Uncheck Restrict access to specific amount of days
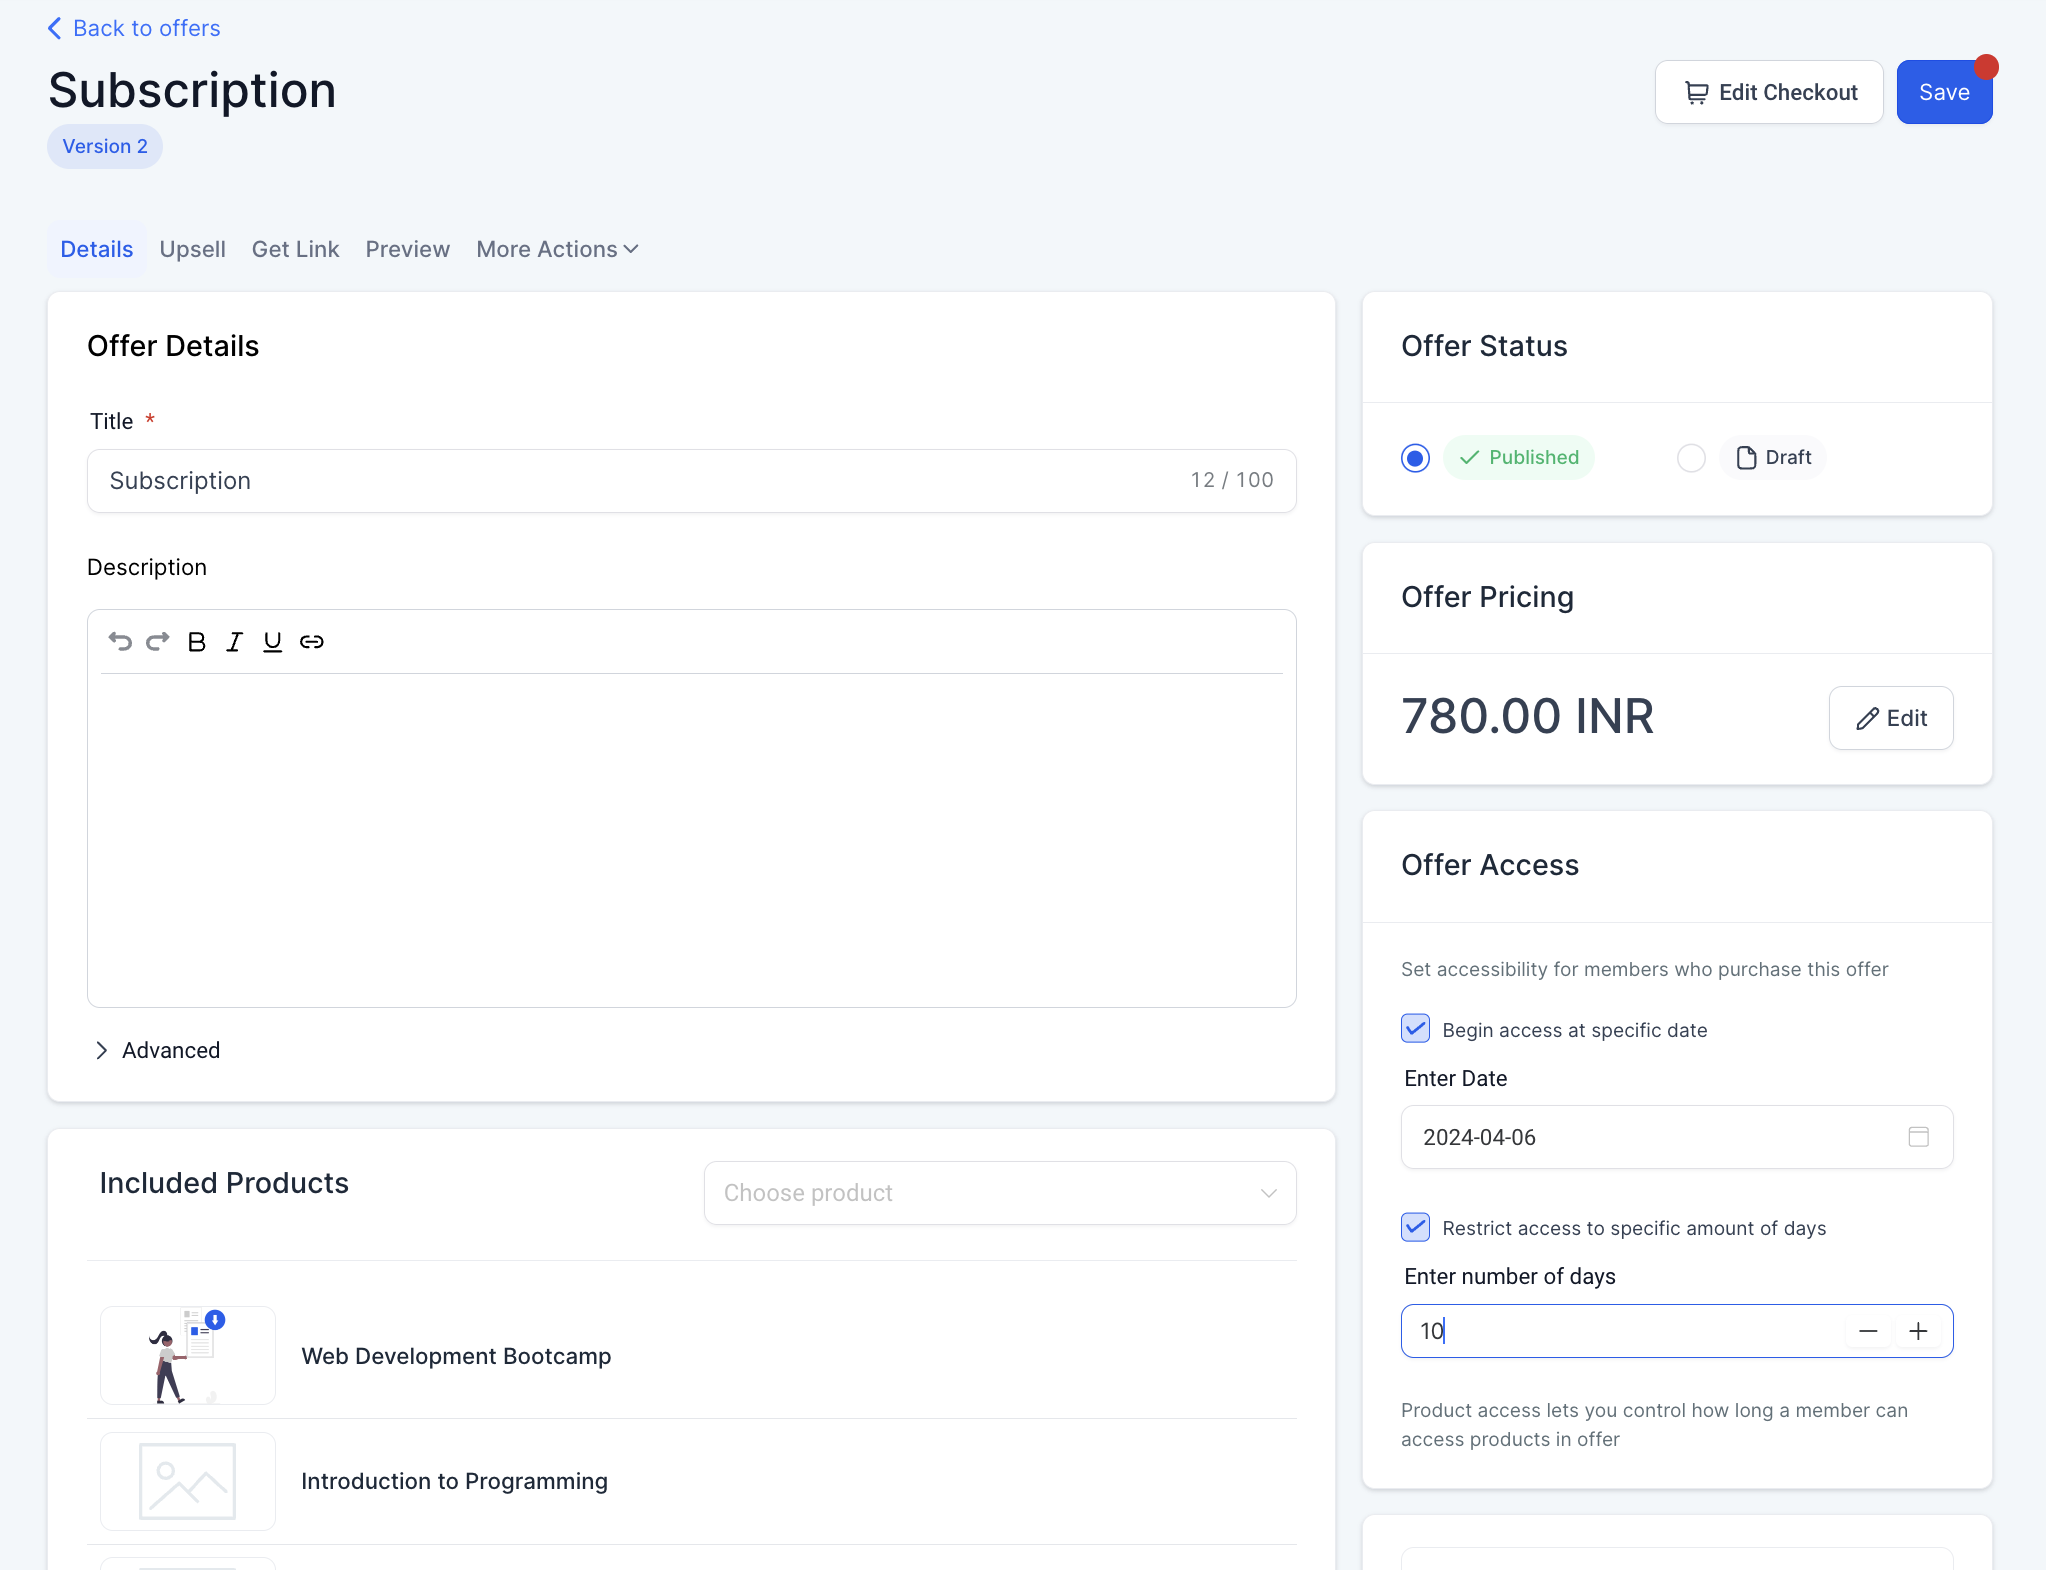Screen dimensions: 2046x1570 pos(1415,1227)
